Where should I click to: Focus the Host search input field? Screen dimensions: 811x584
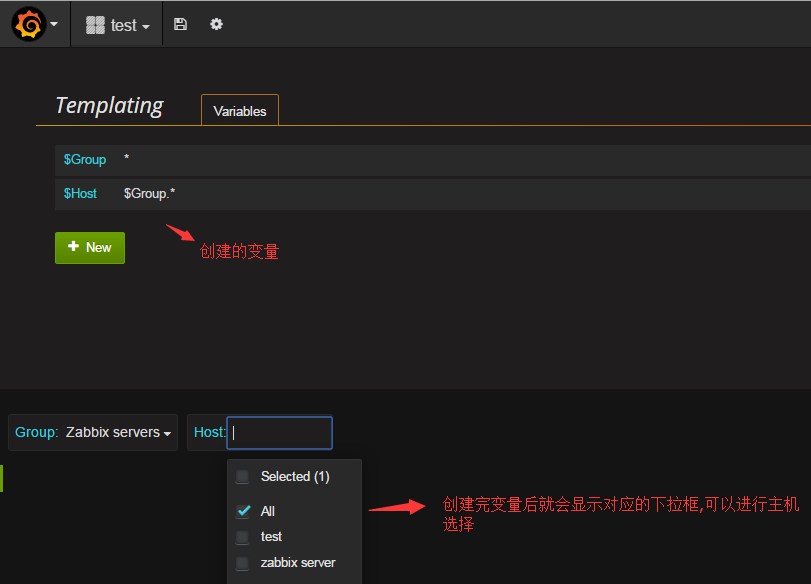[x=279, y=432]
